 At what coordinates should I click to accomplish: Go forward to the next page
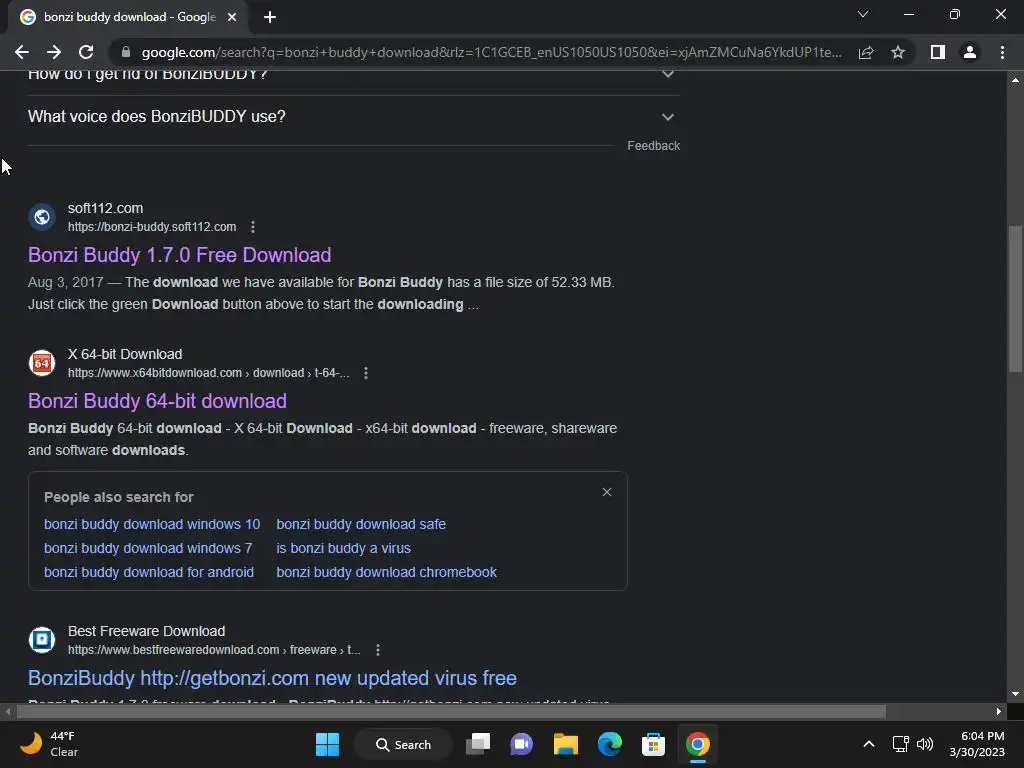click(x=54, y=52)
